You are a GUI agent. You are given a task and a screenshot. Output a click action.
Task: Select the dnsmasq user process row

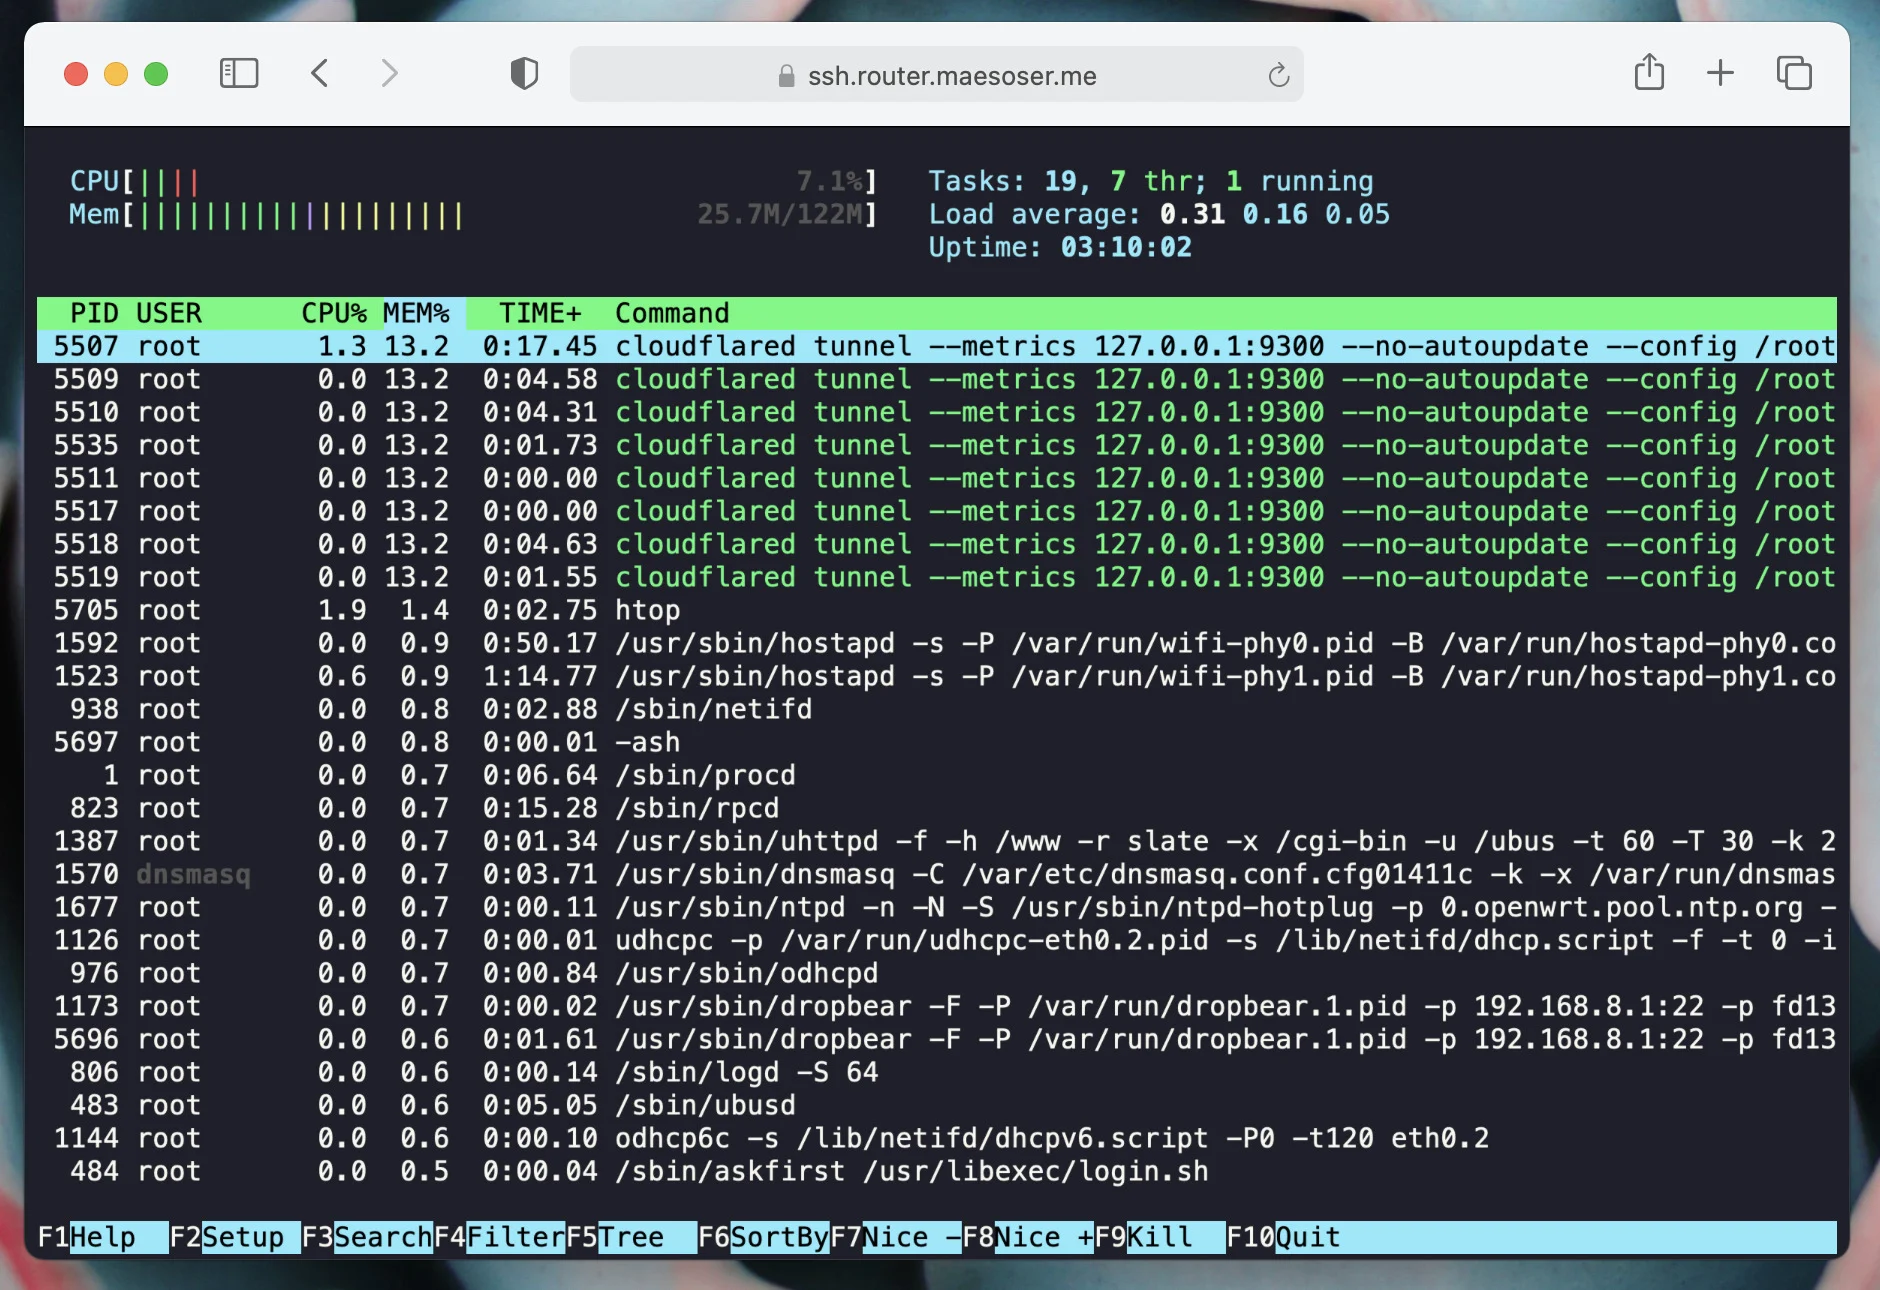(x=937, y=874)
